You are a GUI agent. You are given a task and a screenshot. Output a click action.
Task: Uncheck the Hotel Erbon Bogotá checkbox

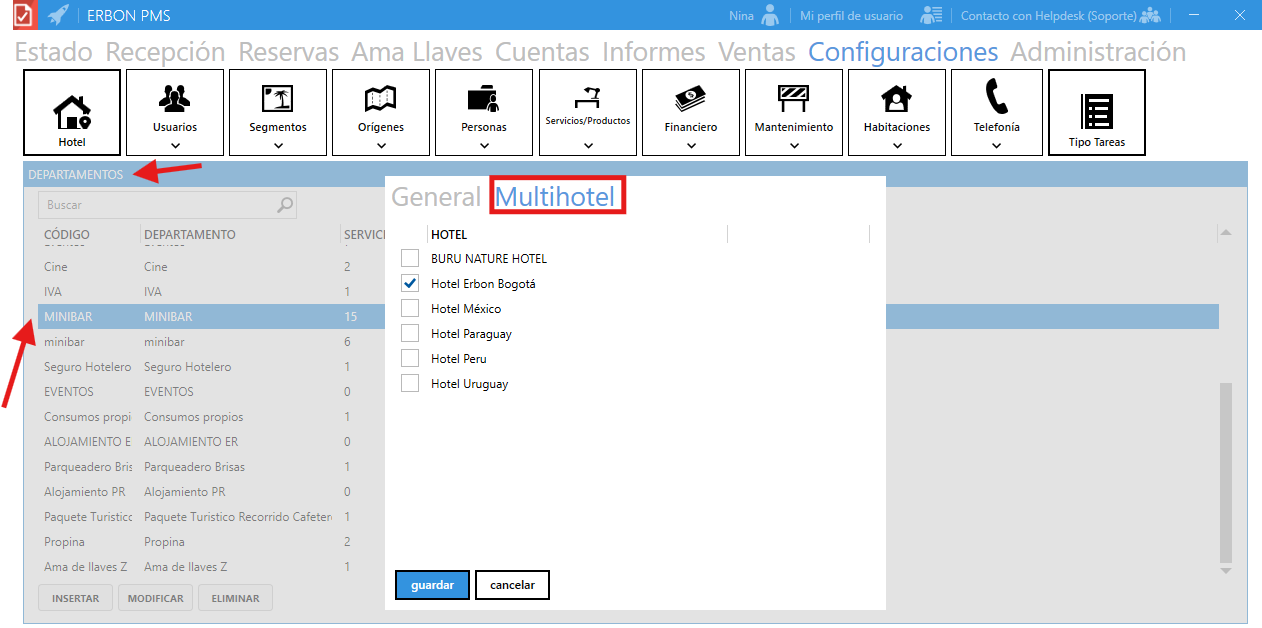pyautogui.click(x=410, y=283)
